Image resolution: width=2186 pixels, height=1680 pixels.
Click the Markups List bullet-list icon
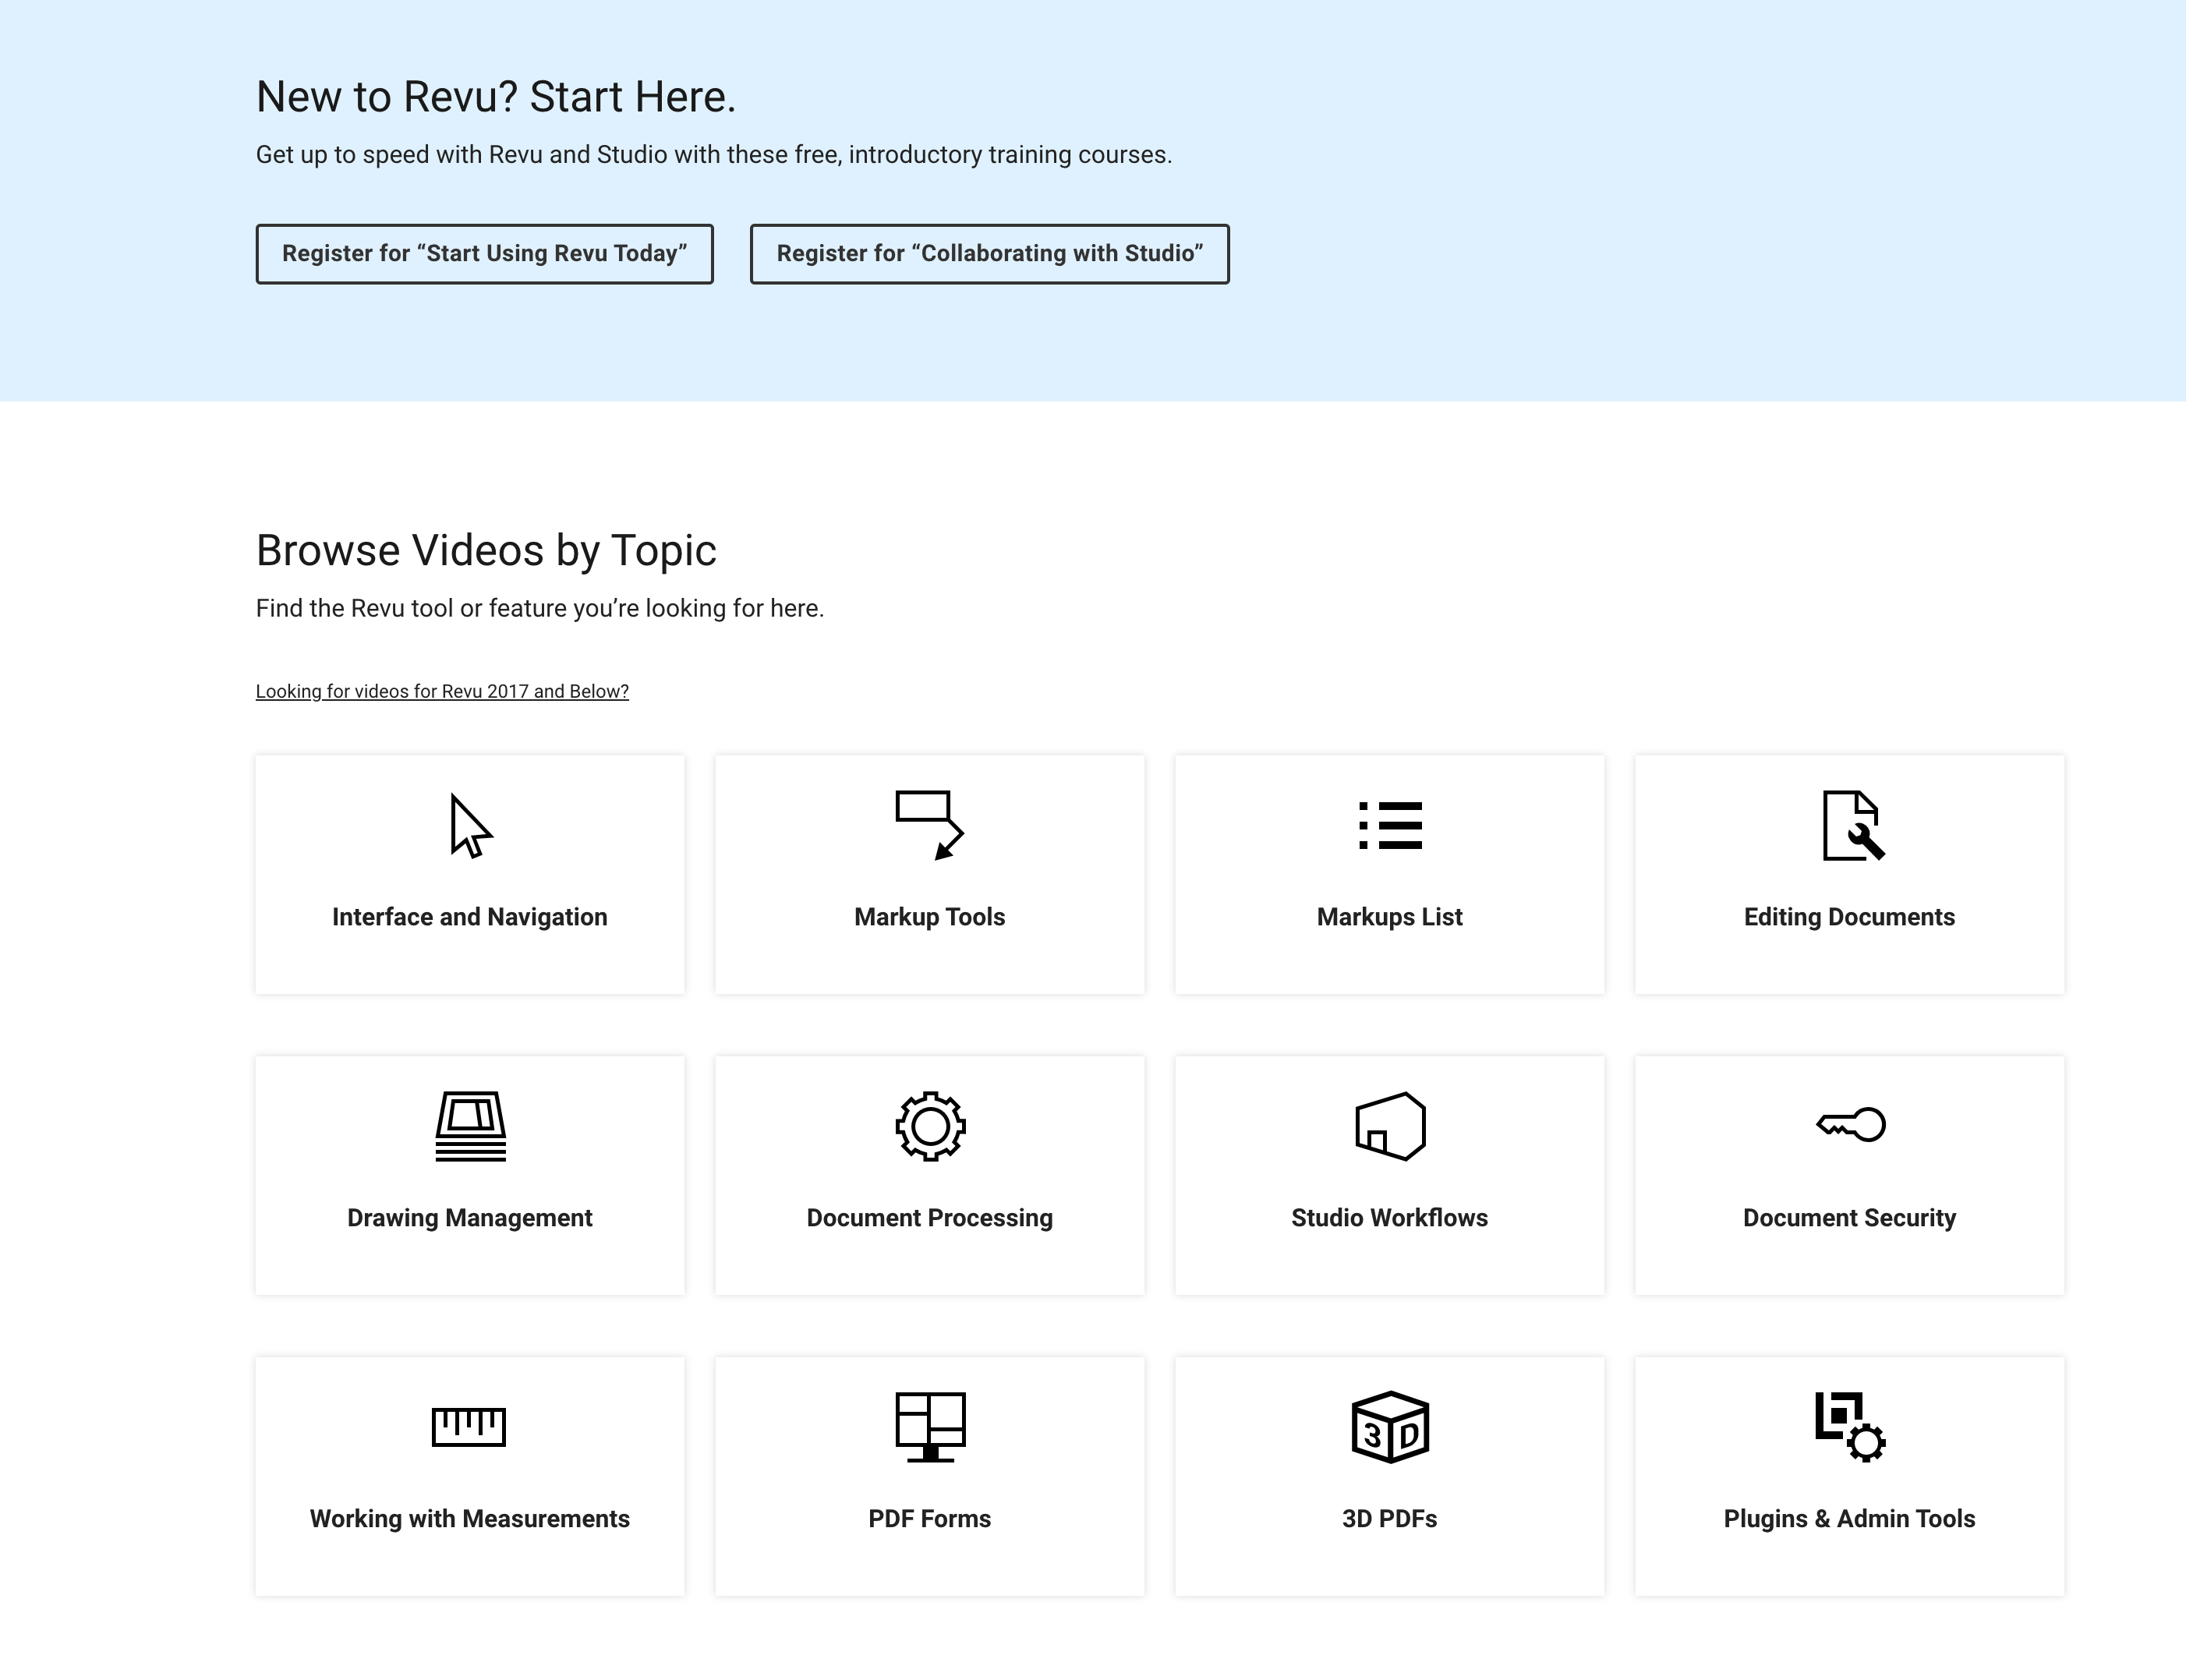pos(1390,826)
